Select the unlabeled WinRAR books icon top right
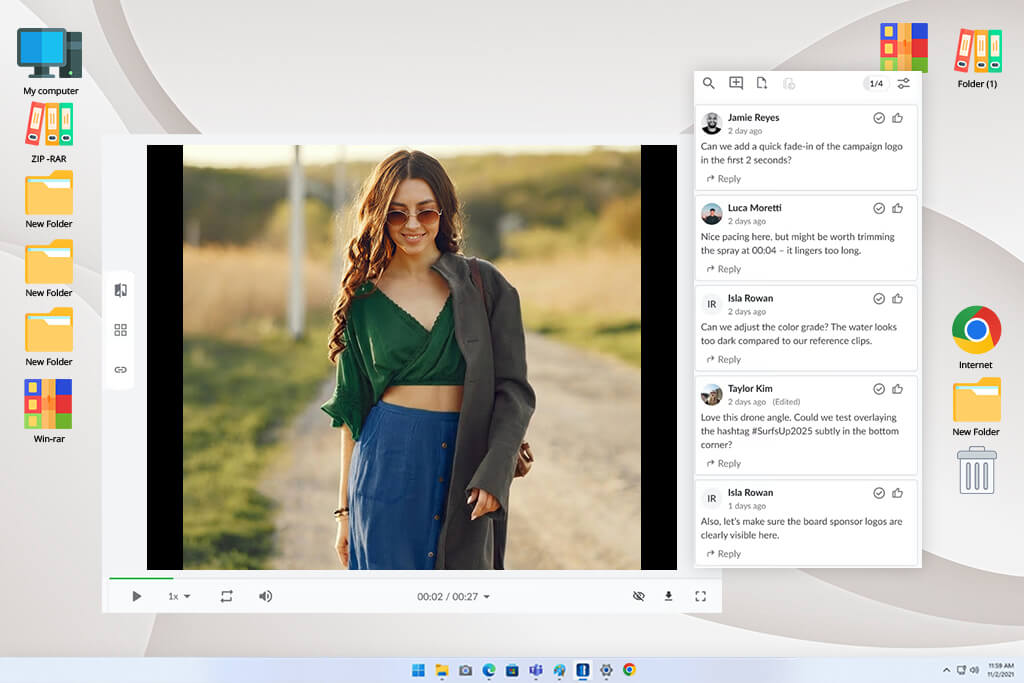Viewport: 1024px width, 683px height. point(904,47)
